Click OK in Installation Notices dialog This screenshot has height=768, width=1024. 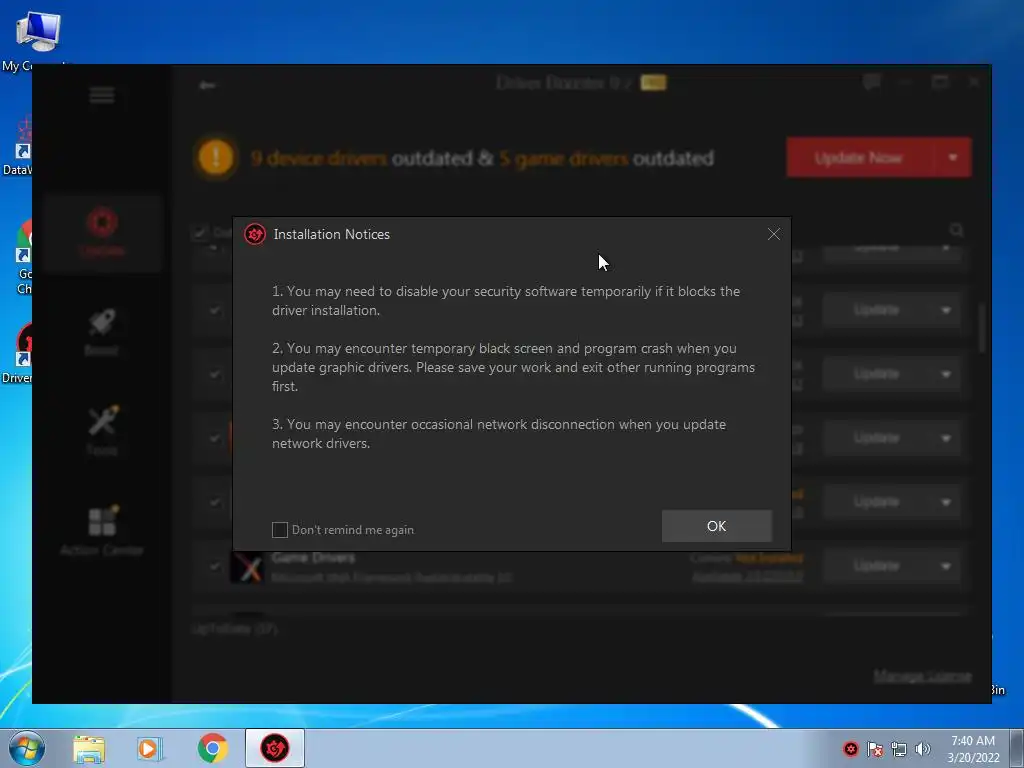[x=716, y=526]
